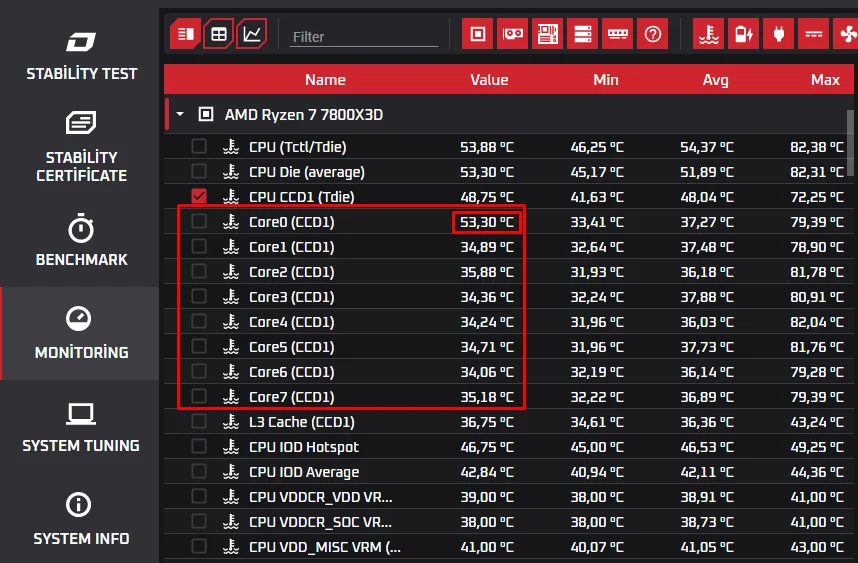Click the thermometer icon of the CPU IOD Hotspot row

click(x=231, y=447)
